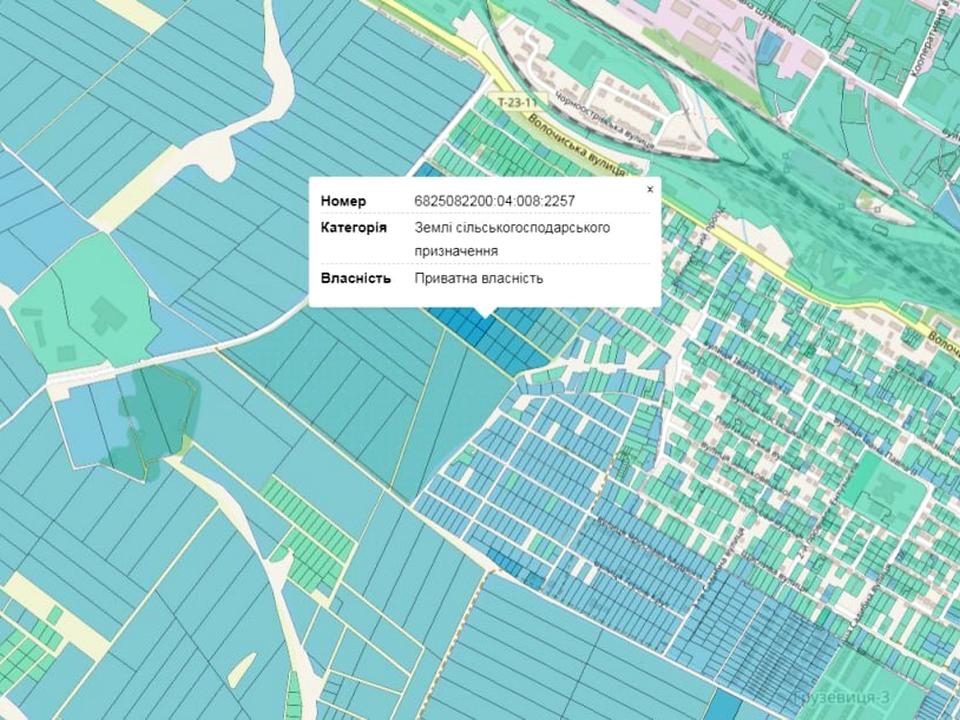Click the Категорія row label
The width and height of the screenshot is (960, 720).
coord(354,228)
